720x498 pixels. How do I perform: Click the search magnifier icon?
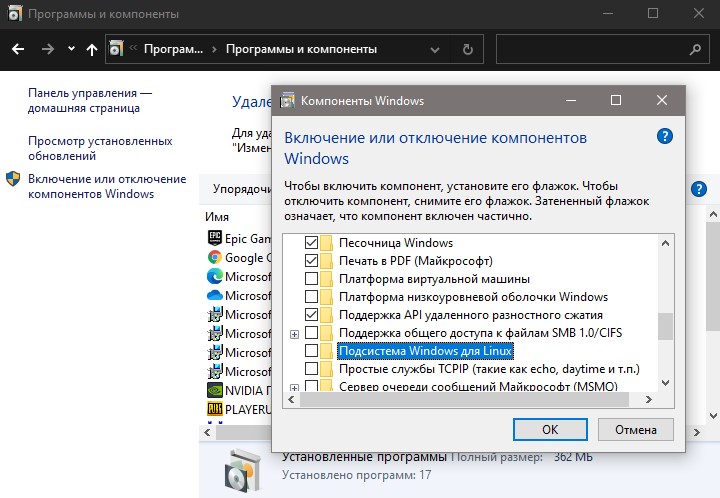tap(695, 49)
